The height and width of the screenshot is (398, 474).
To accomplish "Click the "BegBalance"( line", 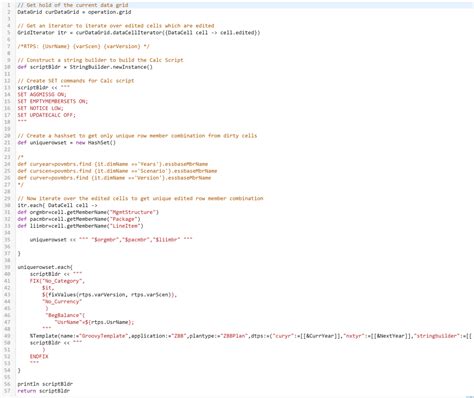I will click(65, 315).
